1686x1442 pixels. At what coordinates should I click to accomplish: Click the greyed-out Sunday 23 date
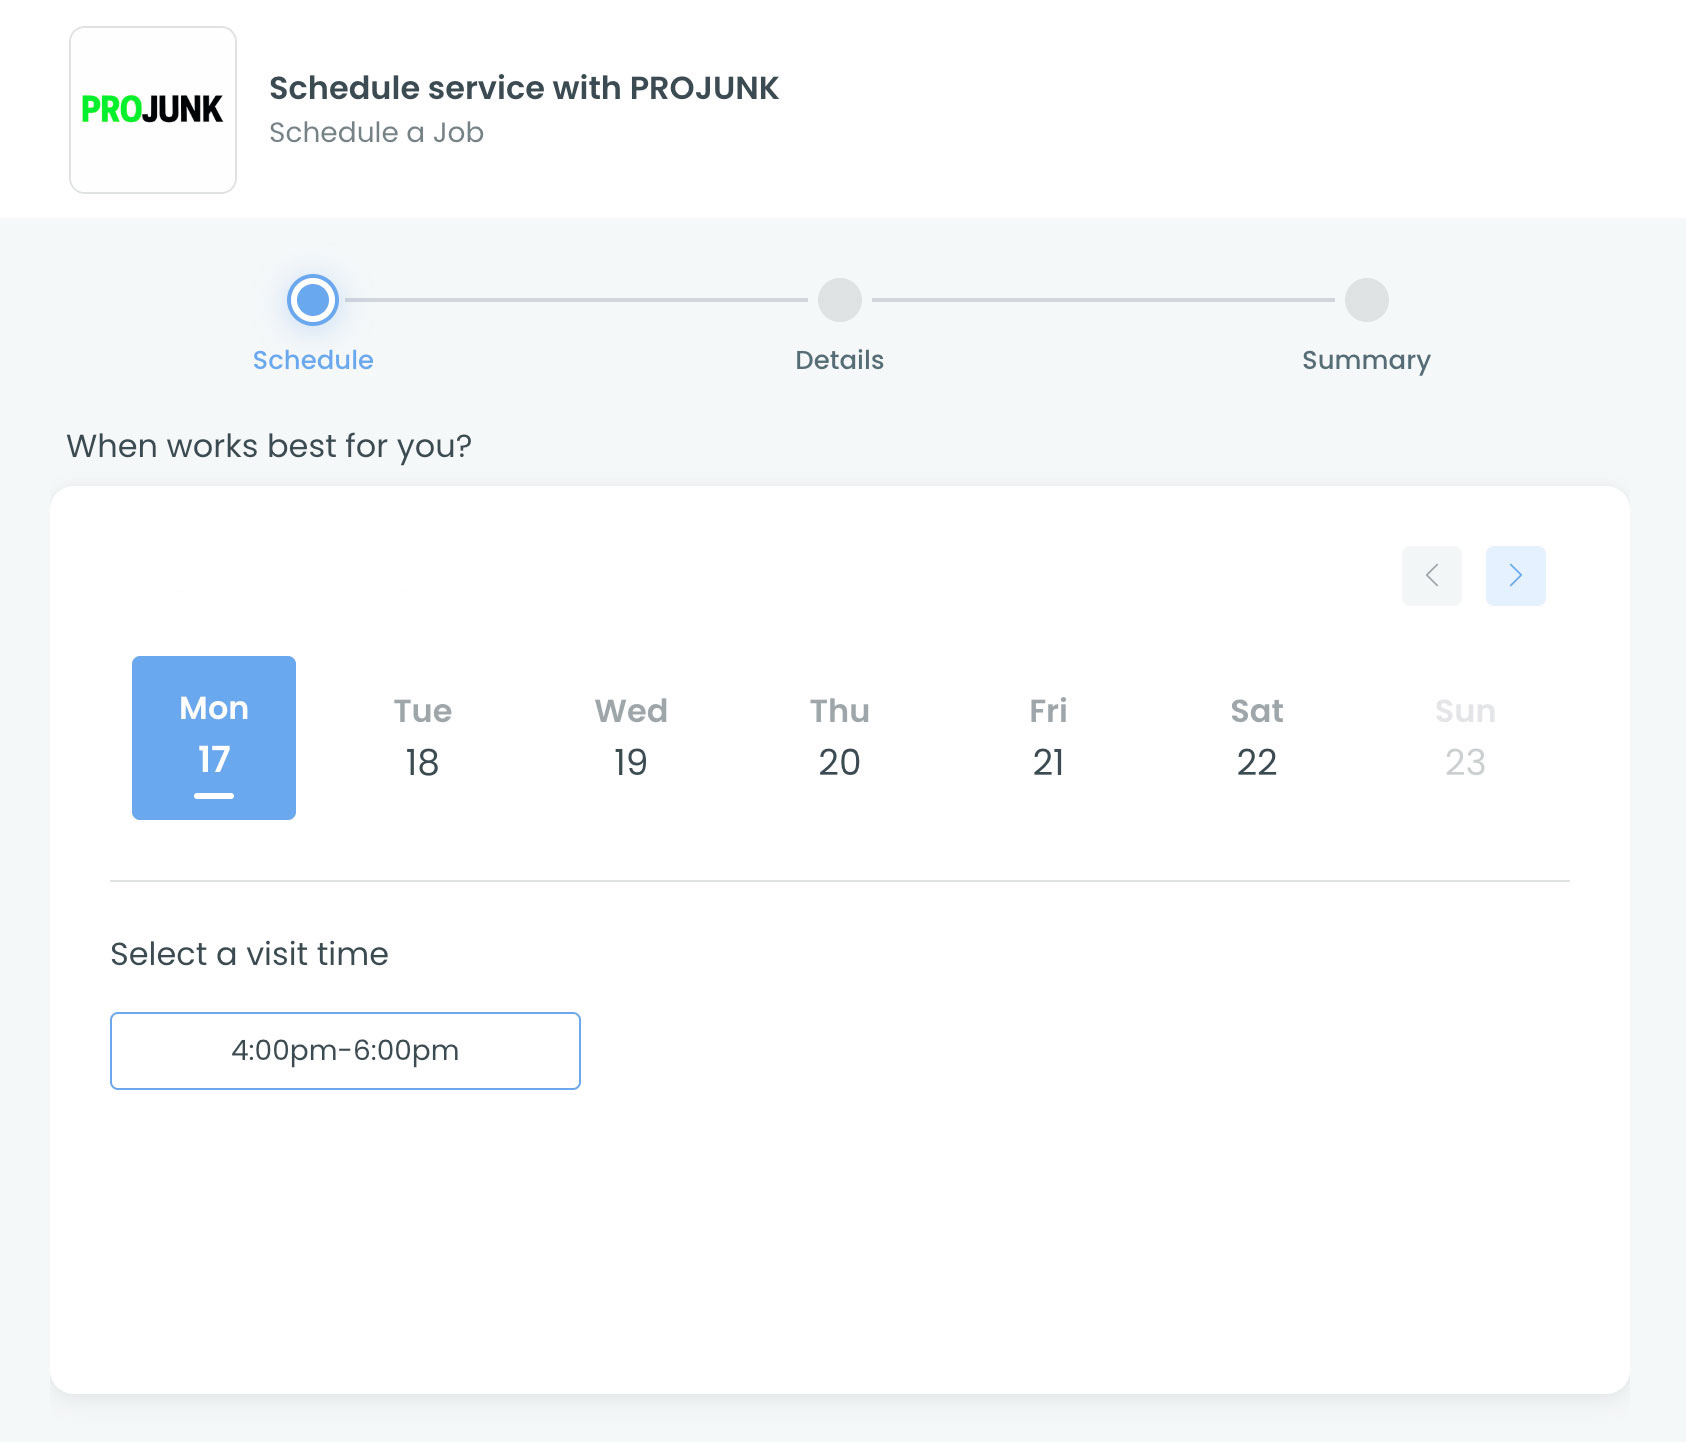pyautogui.click(x=1465, y=738)
